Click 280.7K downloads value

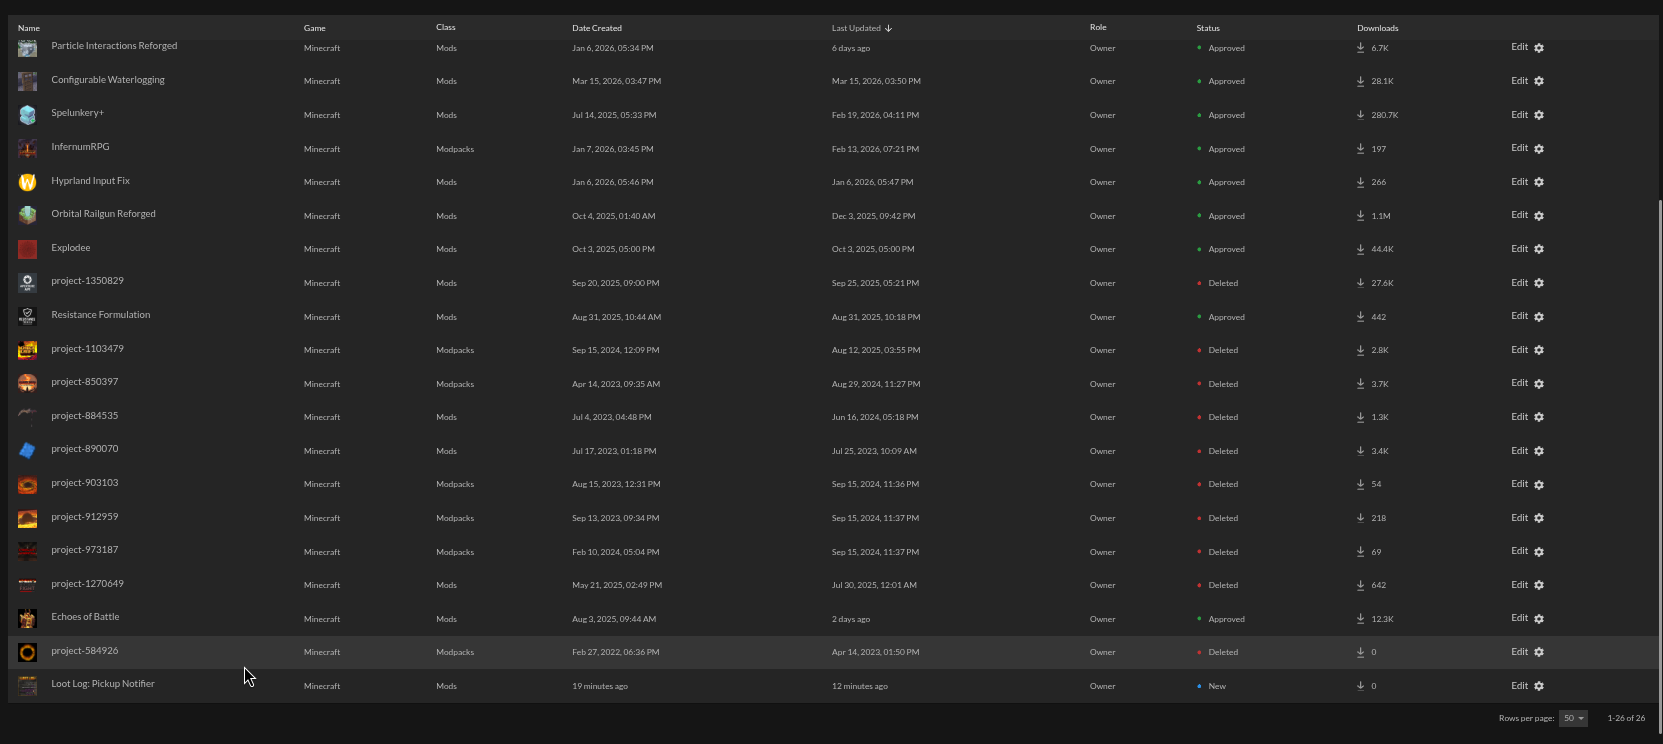click(1385, 115)
